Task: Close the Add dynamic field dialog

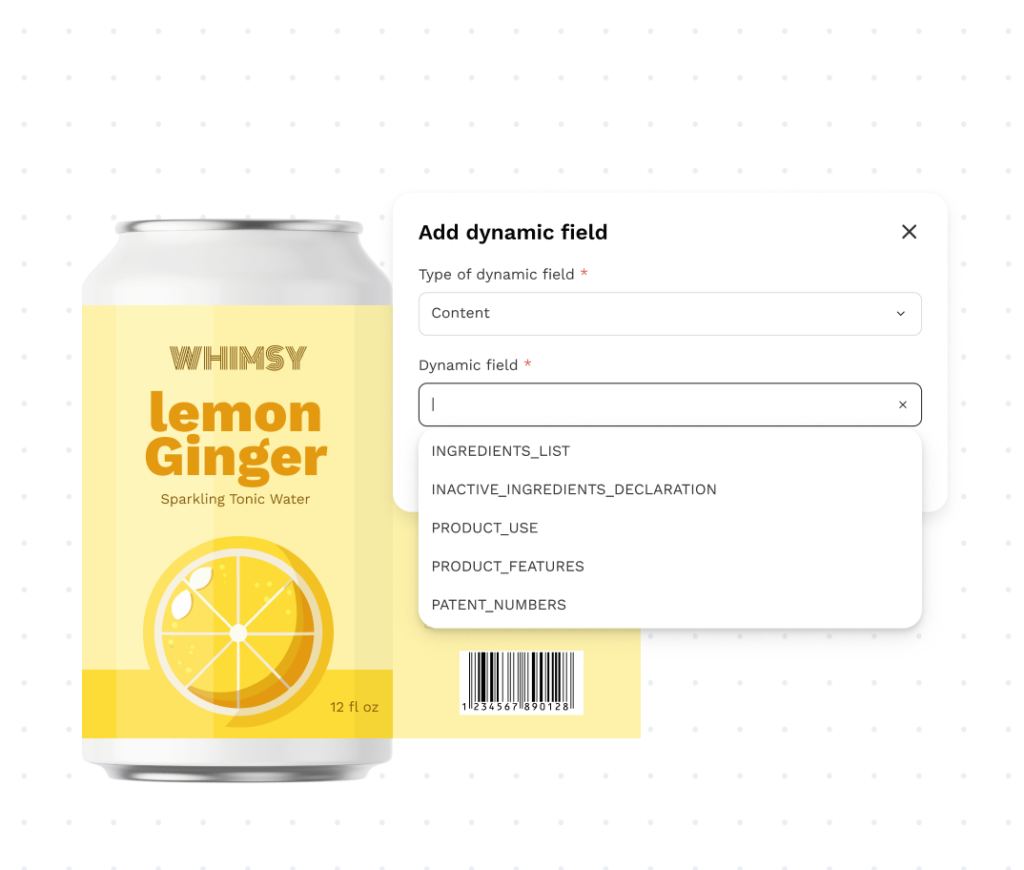Action: tap(908, 232)
